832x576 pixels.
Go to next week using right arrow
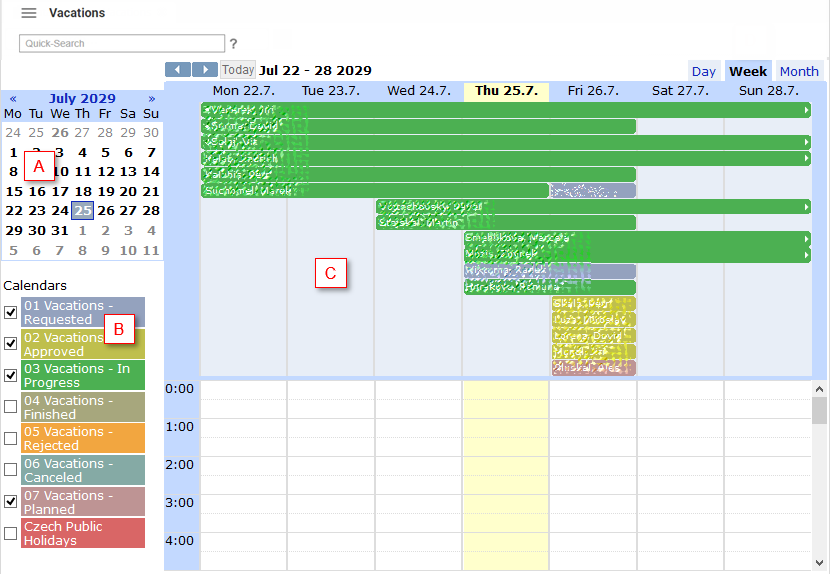coord(206,69)
